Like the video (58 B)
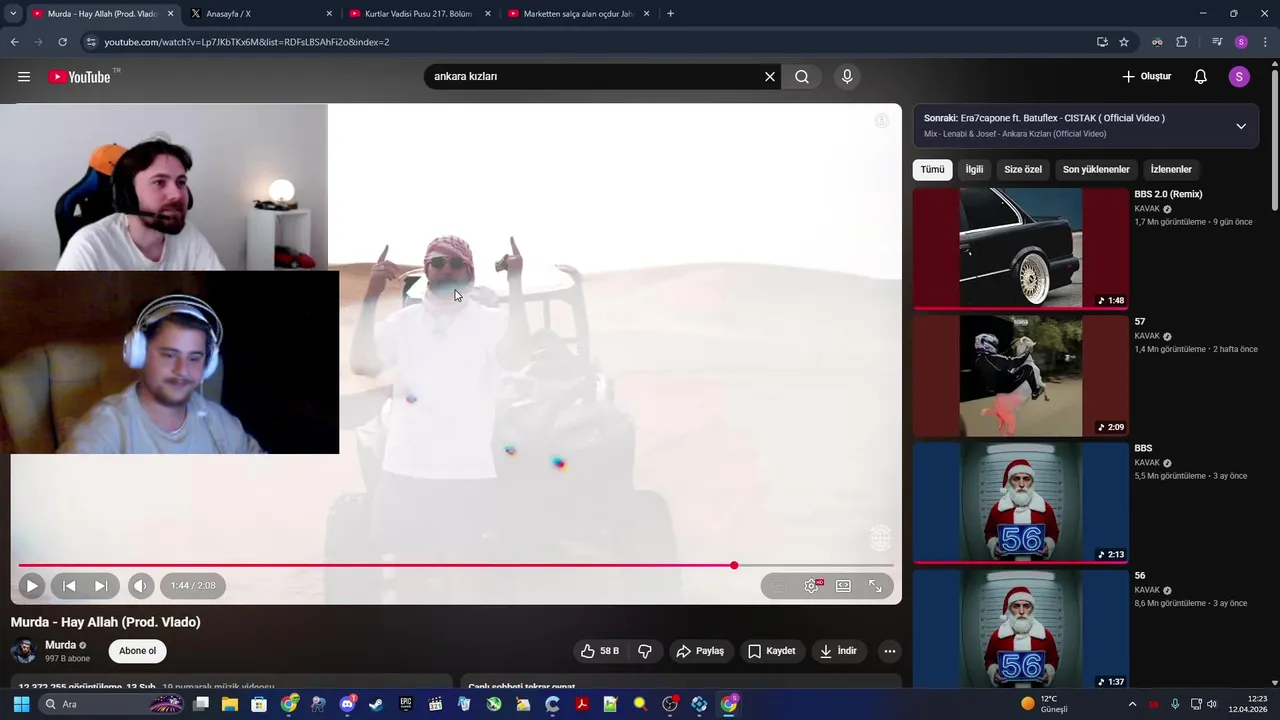This screenshot has height=720, width=1280. coord(600,651)
